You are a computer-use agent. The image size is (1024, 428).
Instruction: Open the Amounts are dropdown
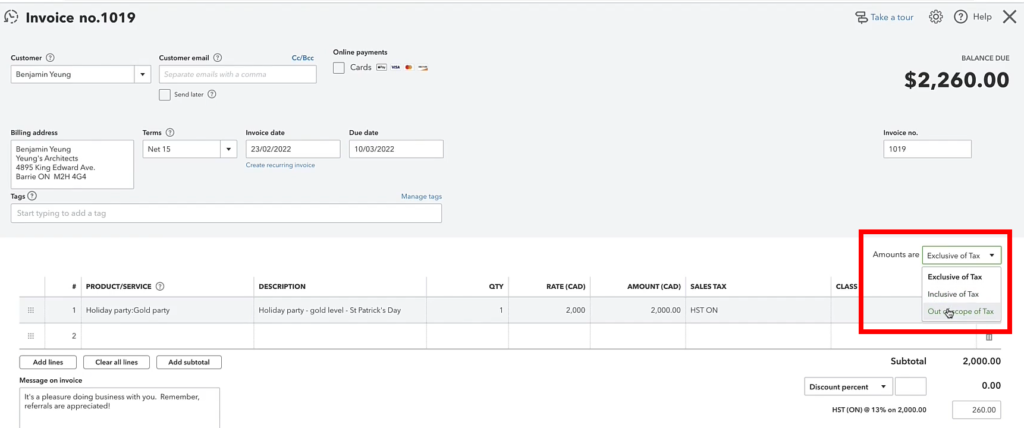[x=961, y=255]
